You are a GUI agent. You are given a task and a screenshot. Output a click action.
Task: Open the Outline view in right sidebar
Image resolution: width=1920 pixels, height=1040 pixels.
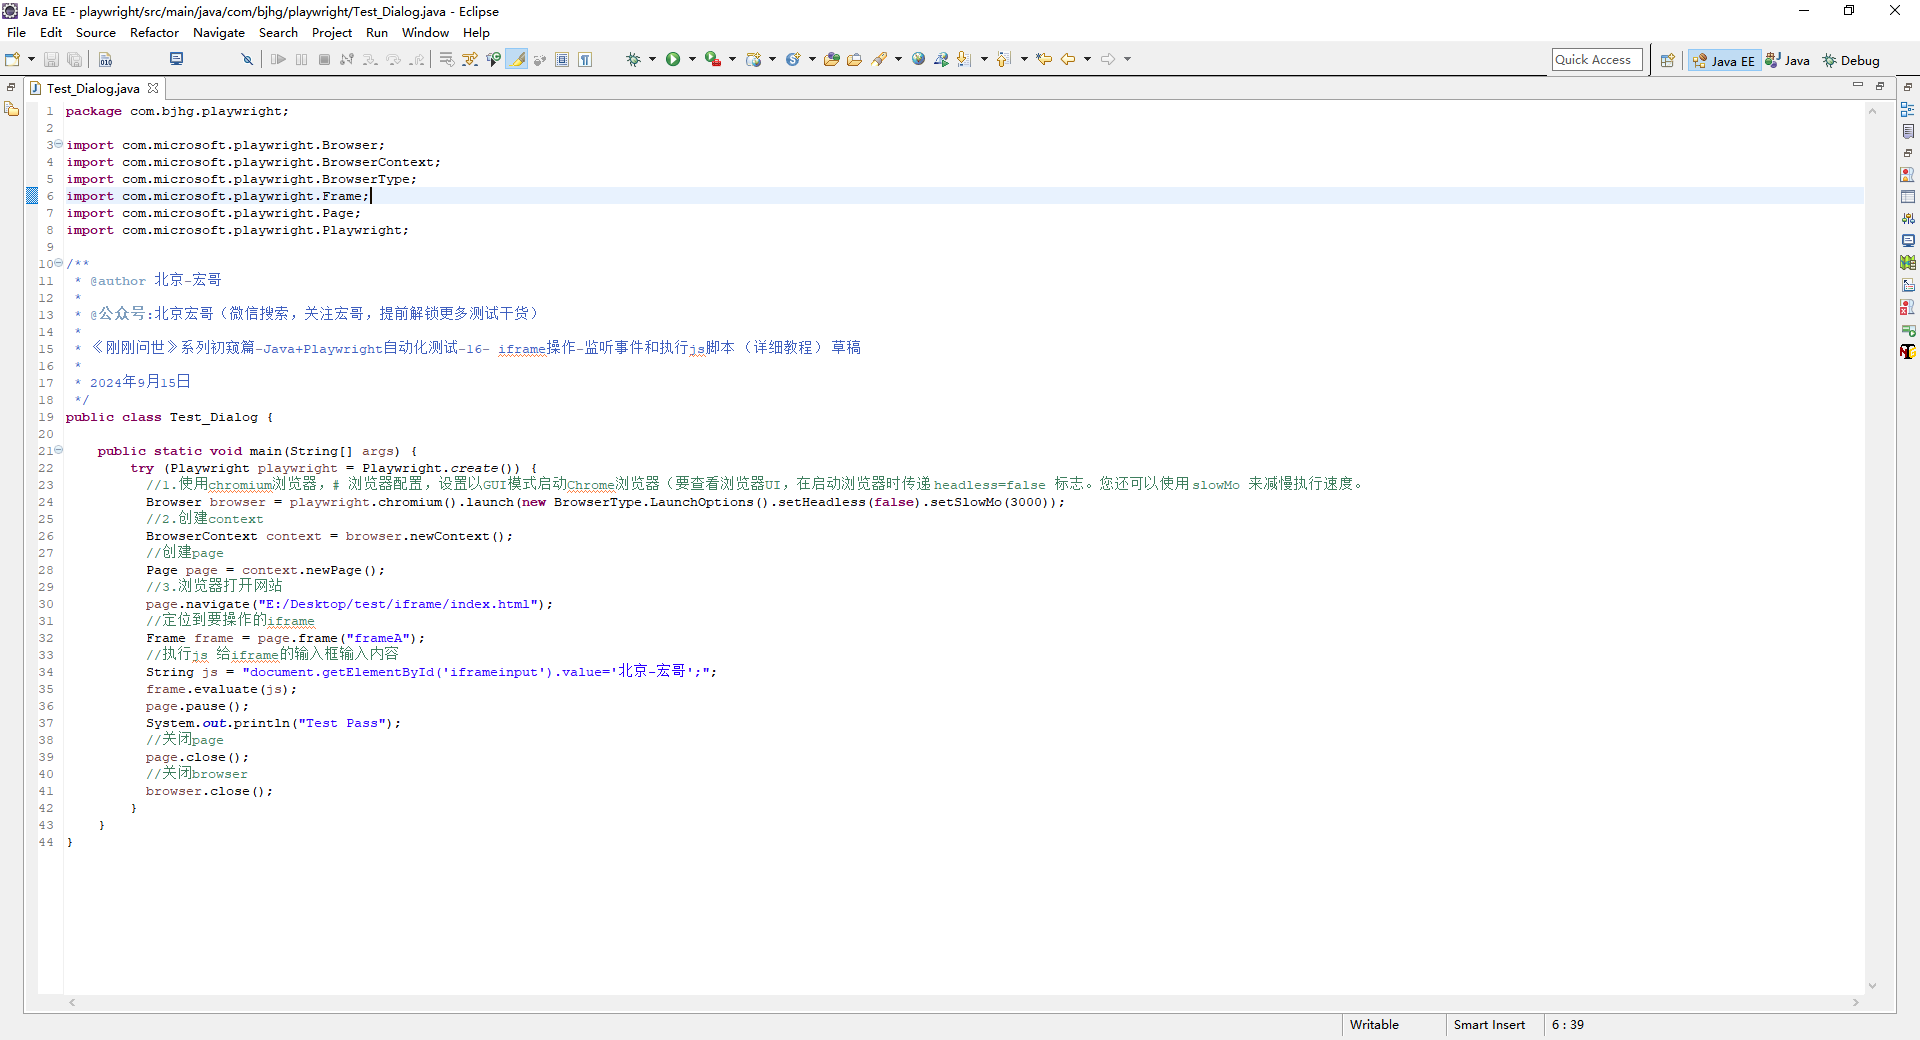[x=1908, y=109]
